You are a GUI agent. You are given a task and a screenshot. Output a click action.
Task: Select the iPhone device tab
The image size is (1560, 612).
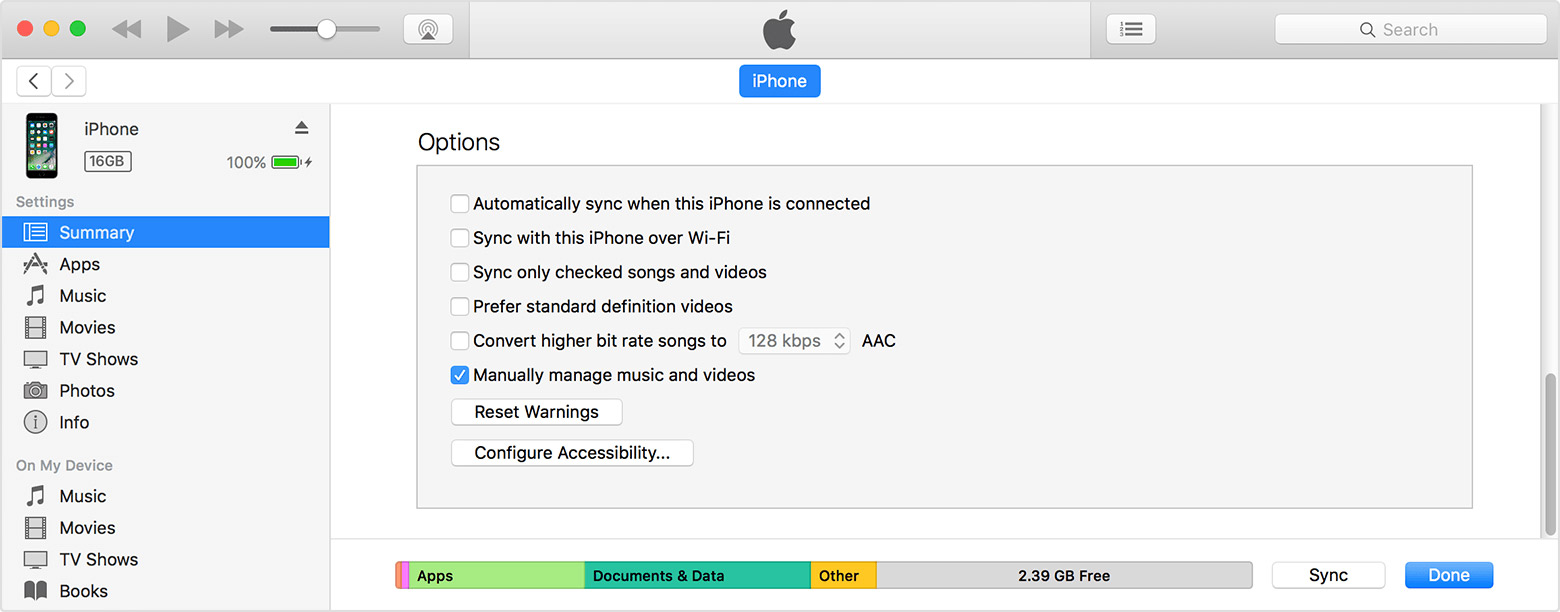pos(779,81)
